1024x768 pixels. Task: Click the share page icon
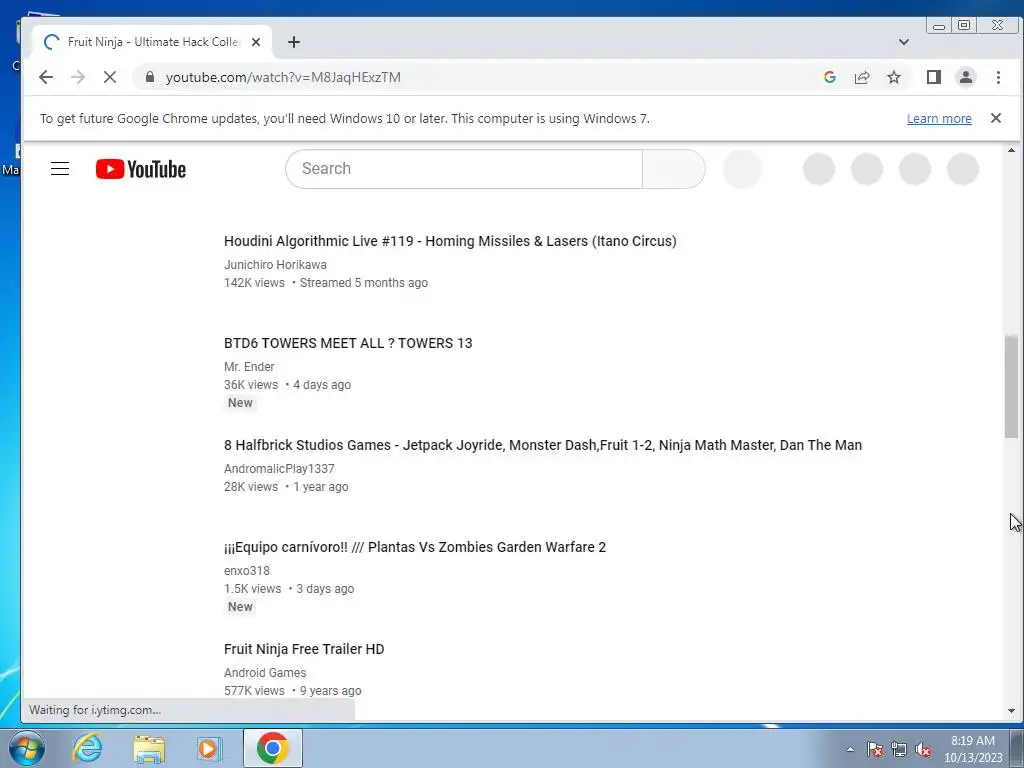coord(861,77)
